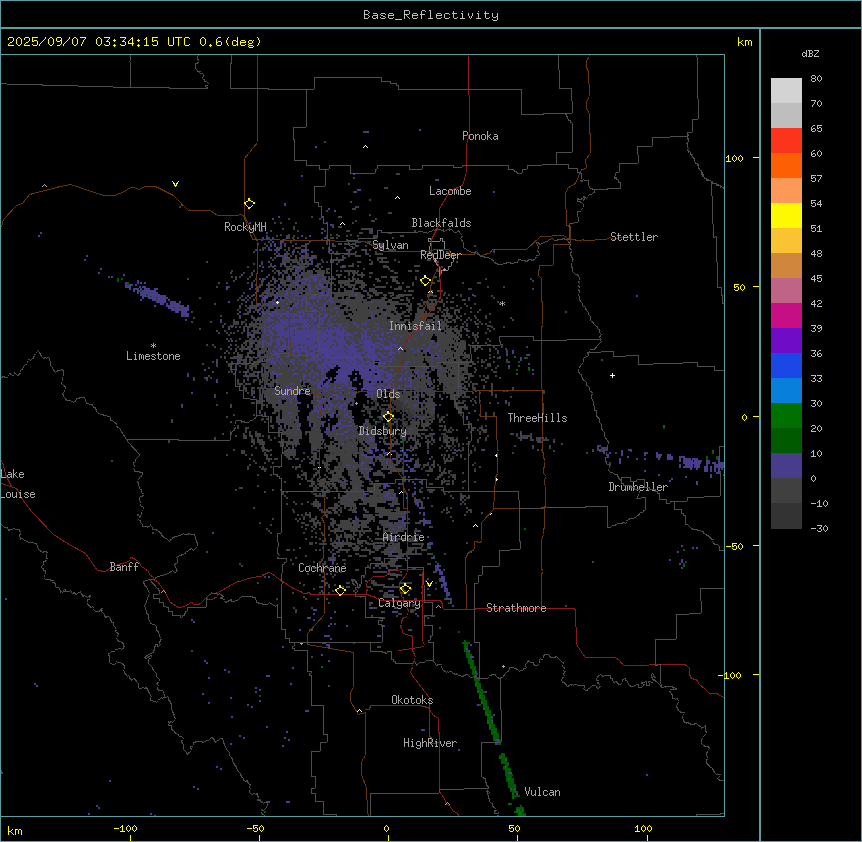Image resolution: width=862 pixels, height=842 pixels.
Task: Click the yellow diamond marker near Didsbury
Action: pos(388,417)
